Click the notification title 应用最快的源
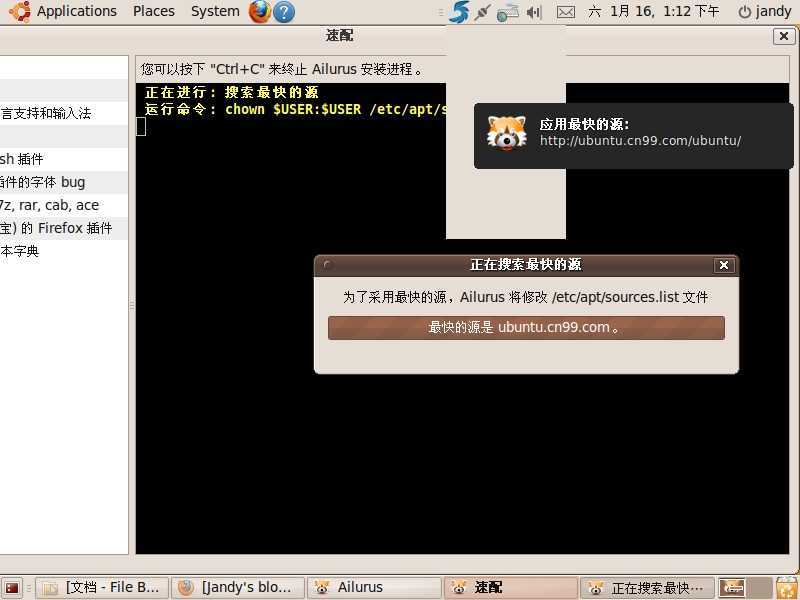This screenshot has width=800, height=600. click(x=585, y=124)
